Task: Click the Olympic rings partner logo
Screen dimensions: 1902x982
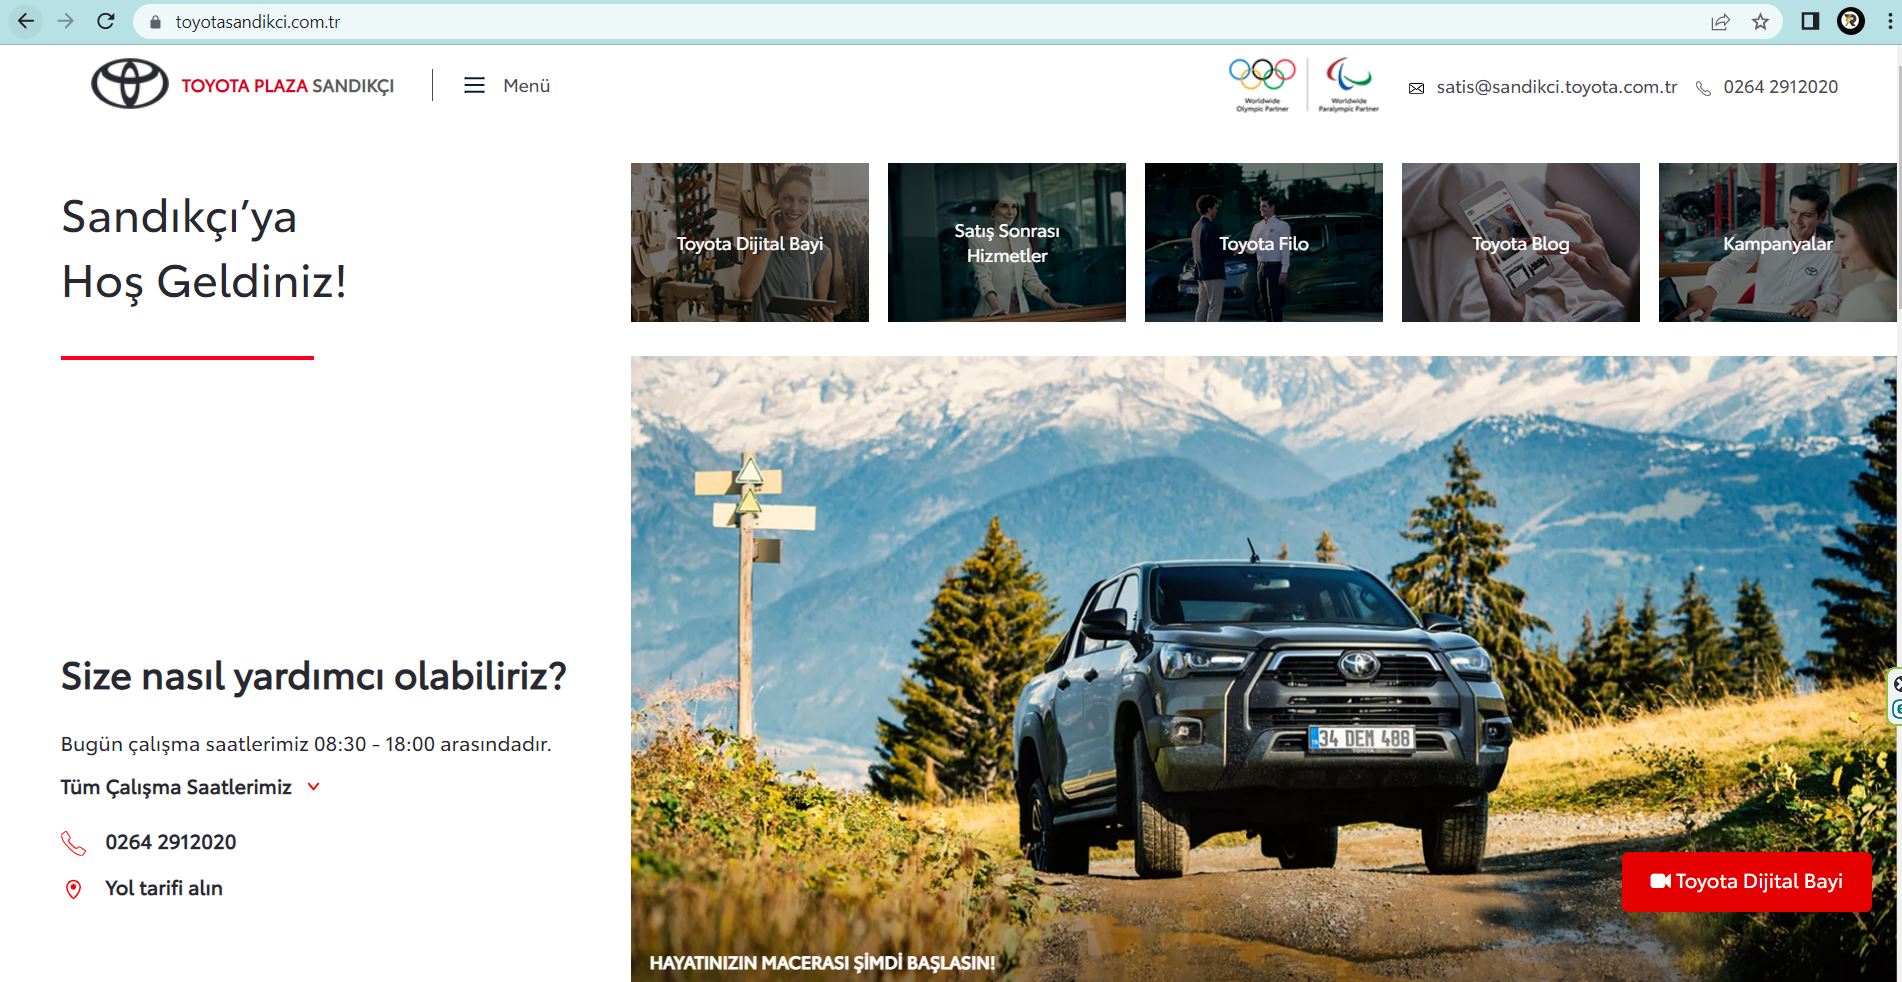Action: 1262,84
